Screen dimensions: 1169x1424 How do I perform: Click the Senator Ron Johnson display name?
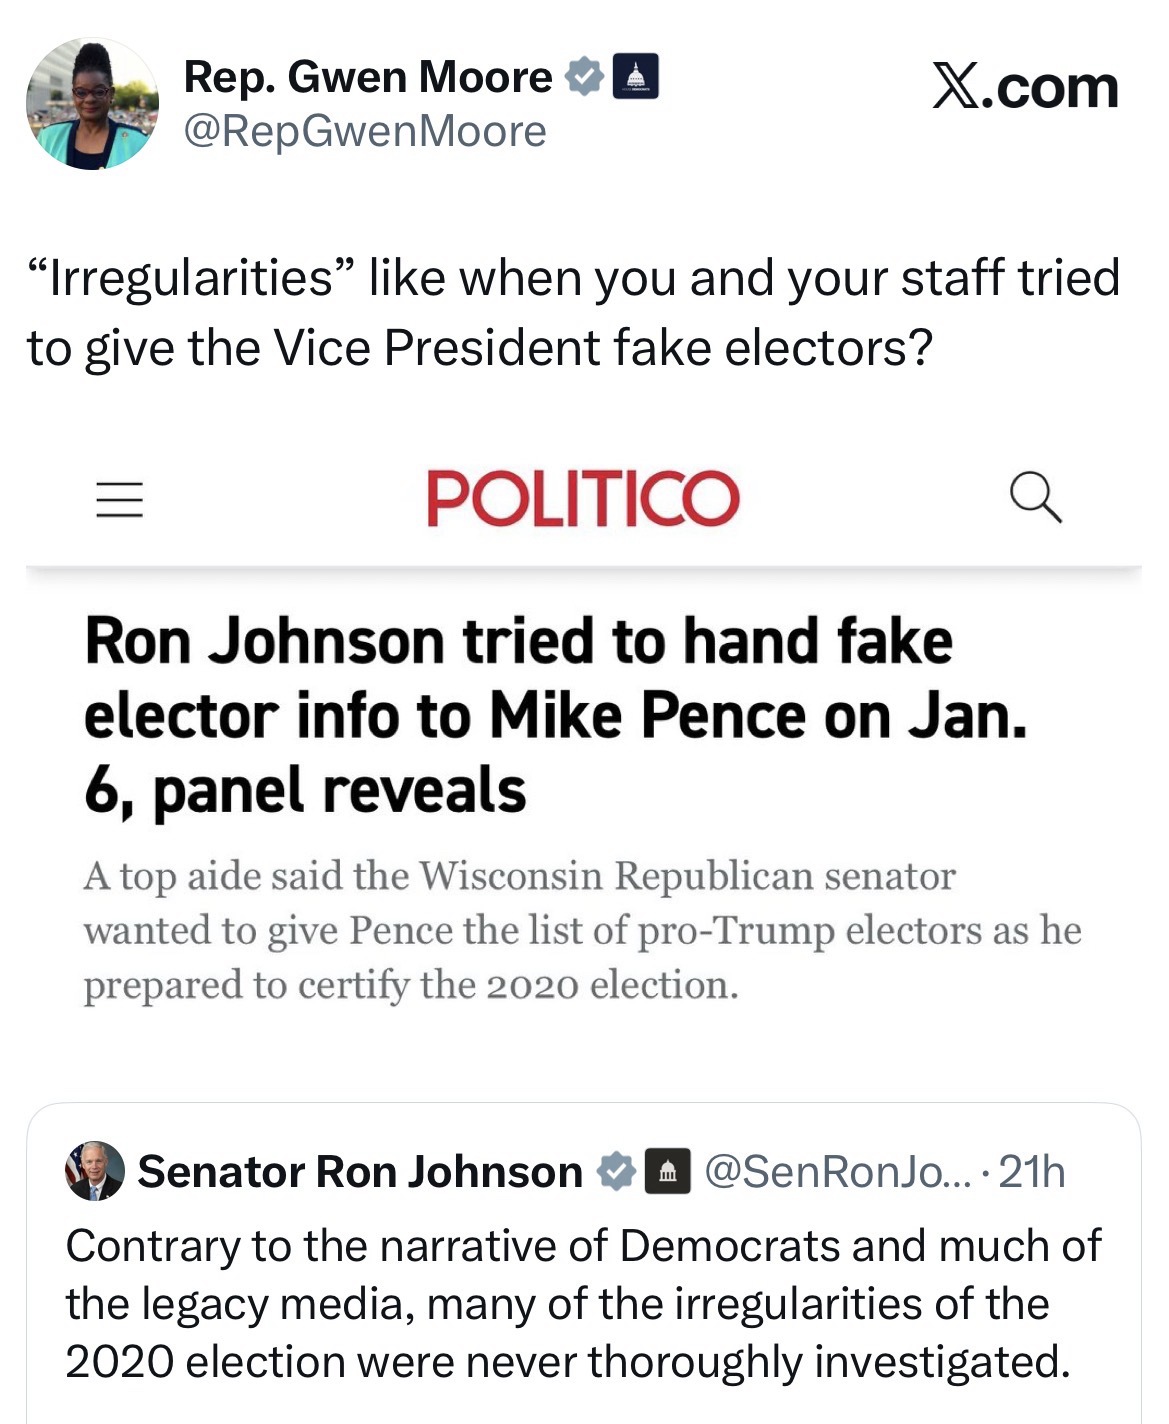pyautogui.click(x=360, y=1171)
